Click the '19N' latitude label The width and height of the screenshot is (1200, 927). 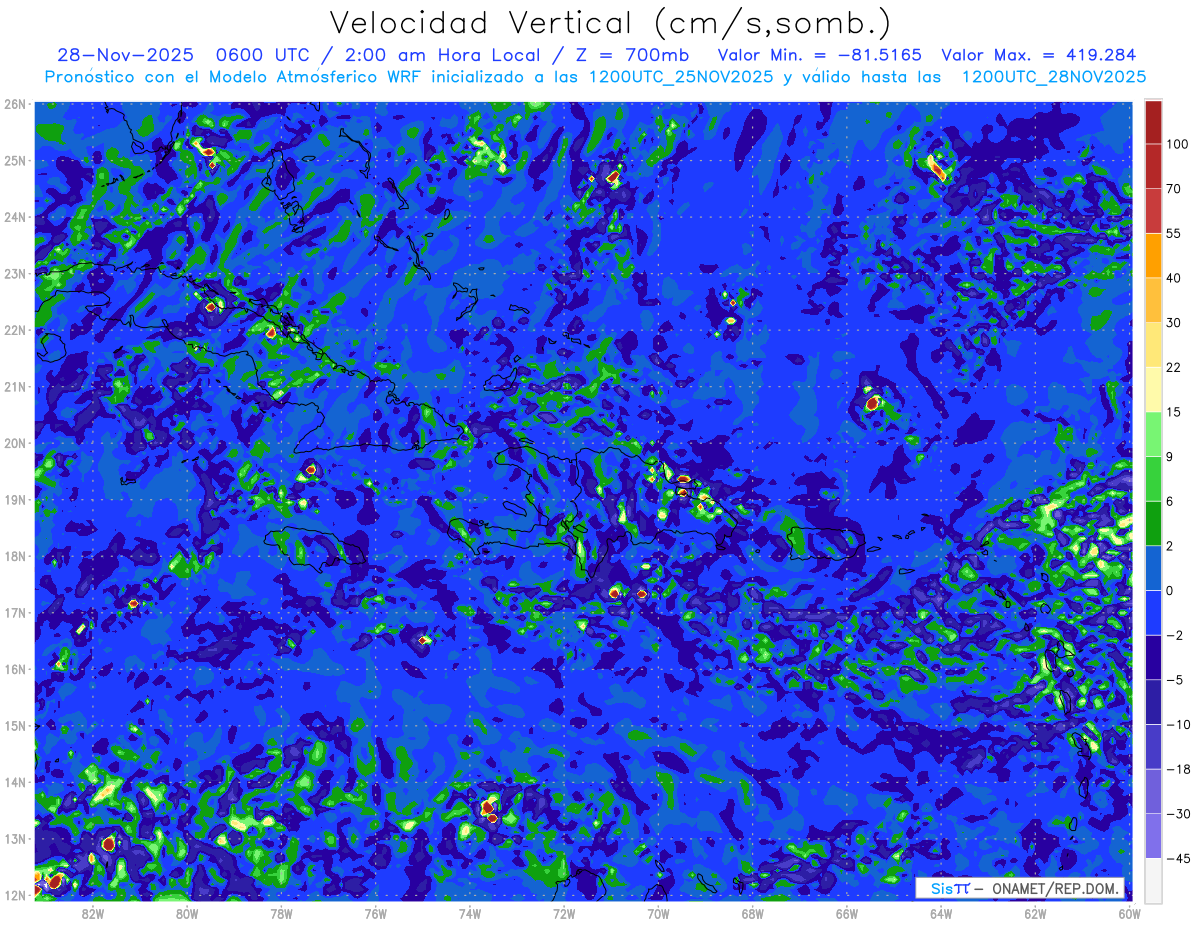coord(14,500)
